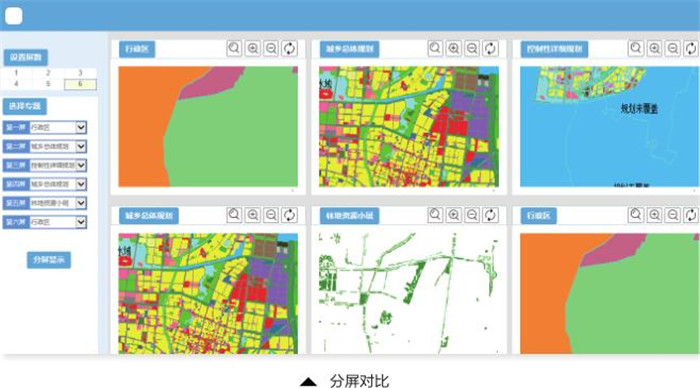This screenshot has height=388, width=700.
Task: Click the screen-one 行政区 map canvas
Action: pyautogui.click(x=208, y=127)
